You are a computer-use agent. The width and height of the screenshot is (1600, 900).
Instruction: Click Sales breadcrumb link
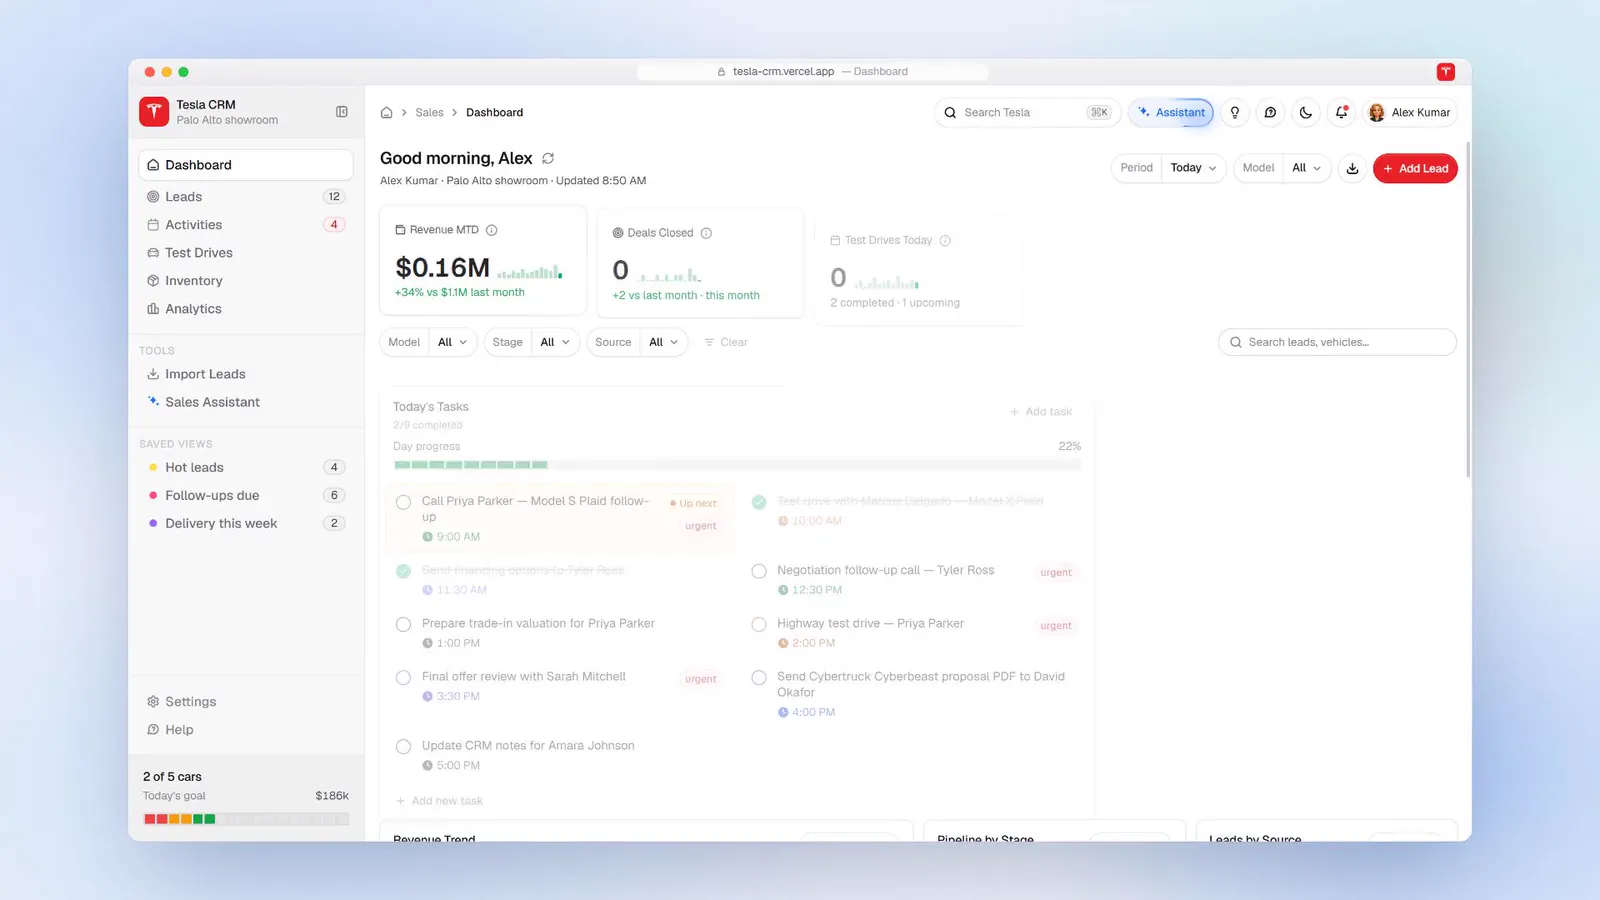click(429, 113)
